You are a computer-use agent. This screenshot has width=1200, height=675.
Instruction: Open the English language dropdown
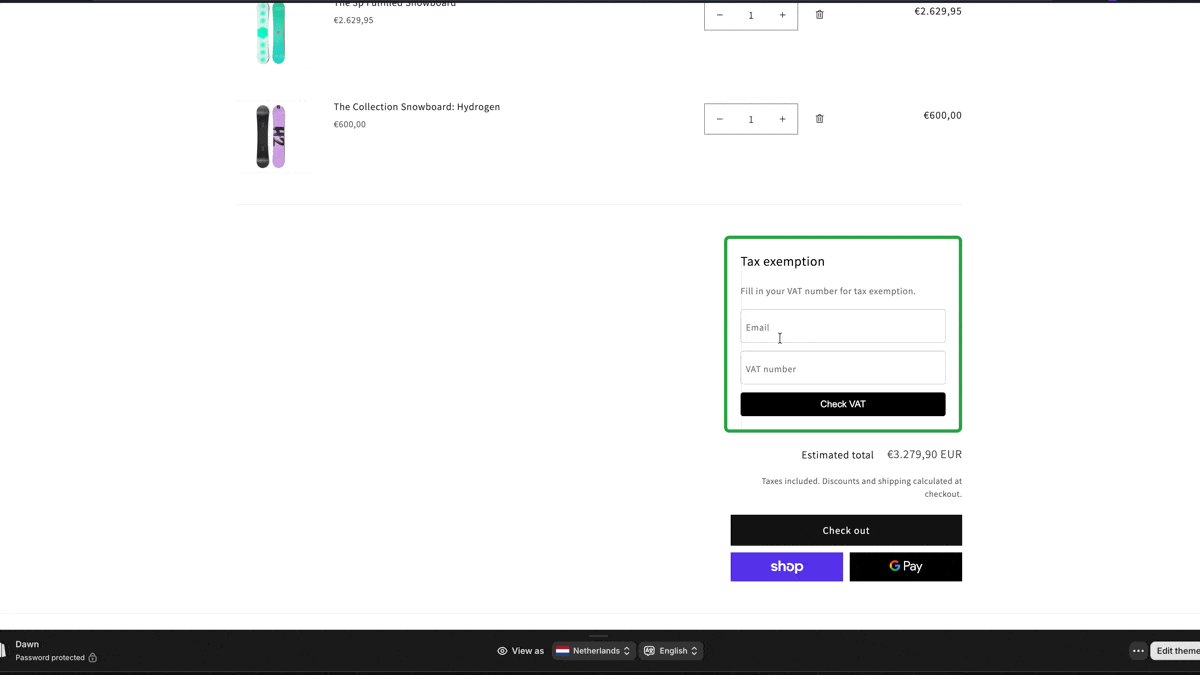[x=671, y=651]
